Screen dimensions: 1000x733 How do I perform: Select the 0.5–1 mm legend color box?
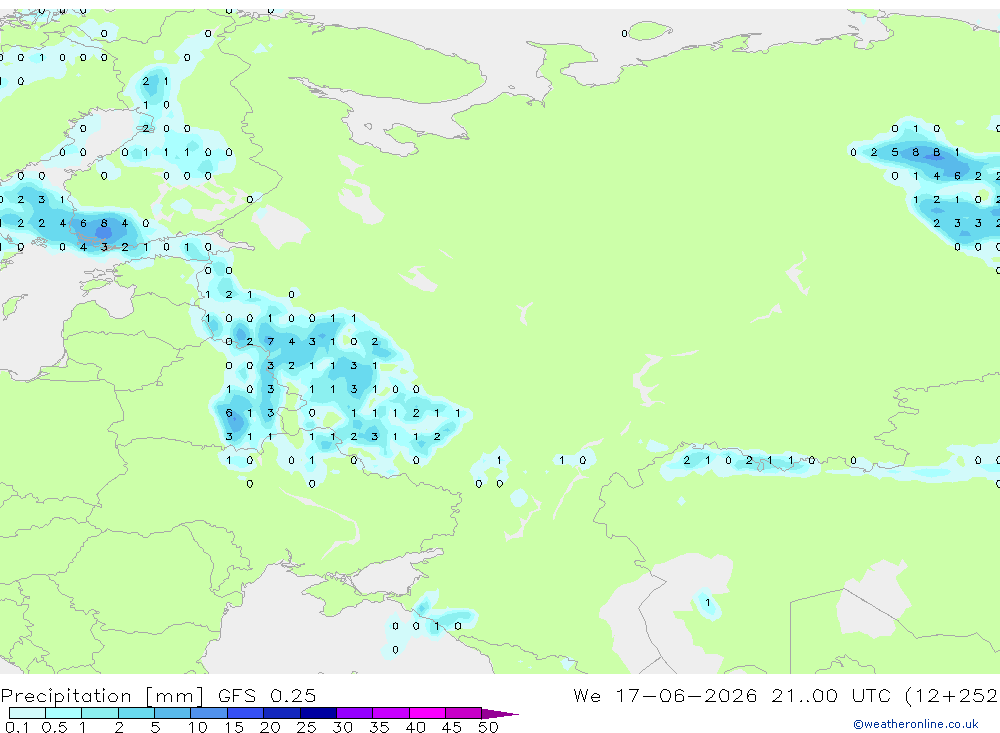tap(64, 713)
